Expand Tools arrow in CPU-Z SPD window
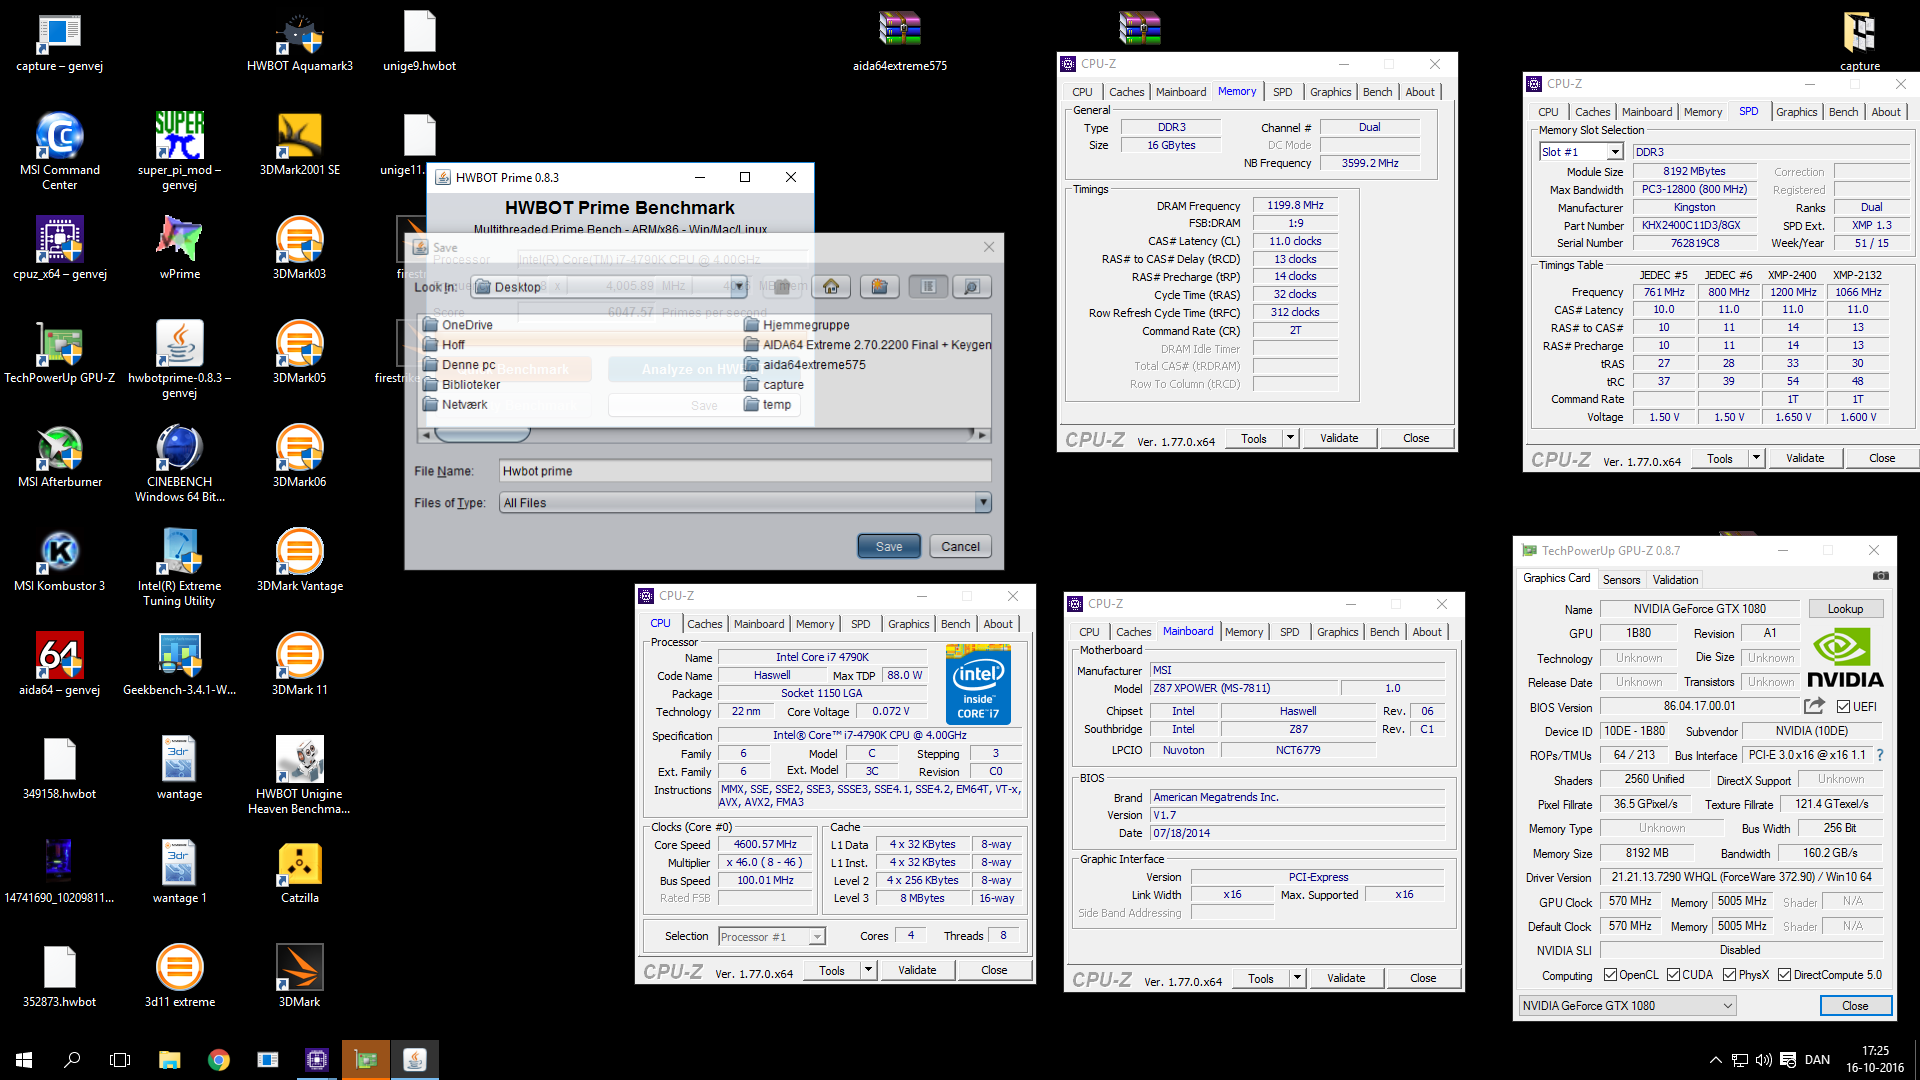The height and width of the screenshot is (1080, 1920). pos(1756,458)
